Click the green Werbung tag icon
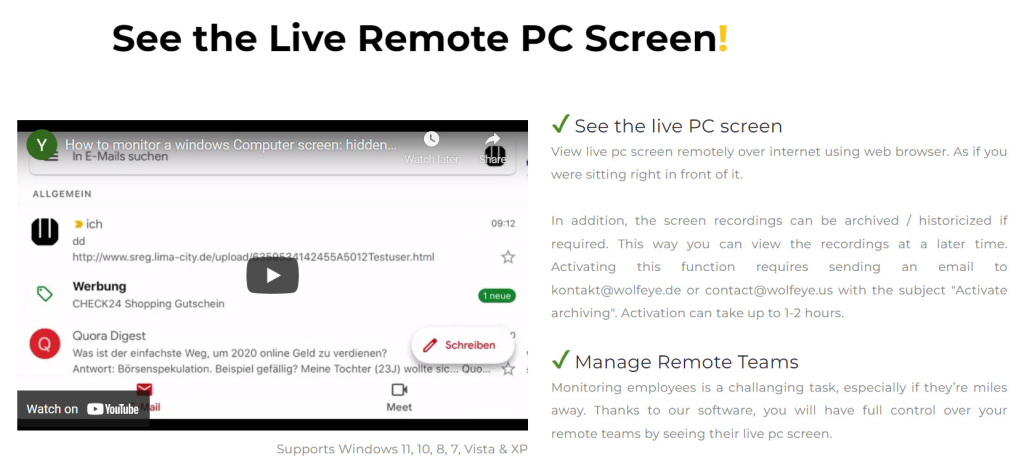 click(x=45, y=294)
